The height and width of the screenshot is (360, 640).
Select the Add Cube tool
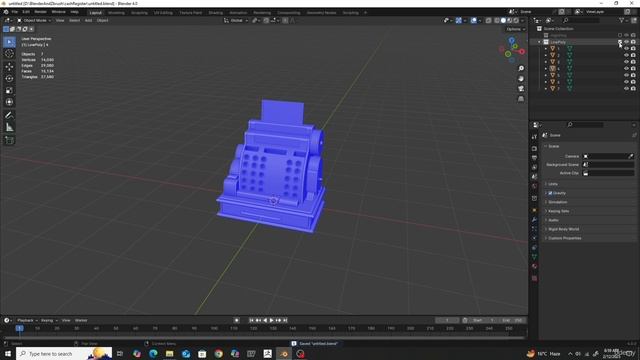[x=9, y=140]
